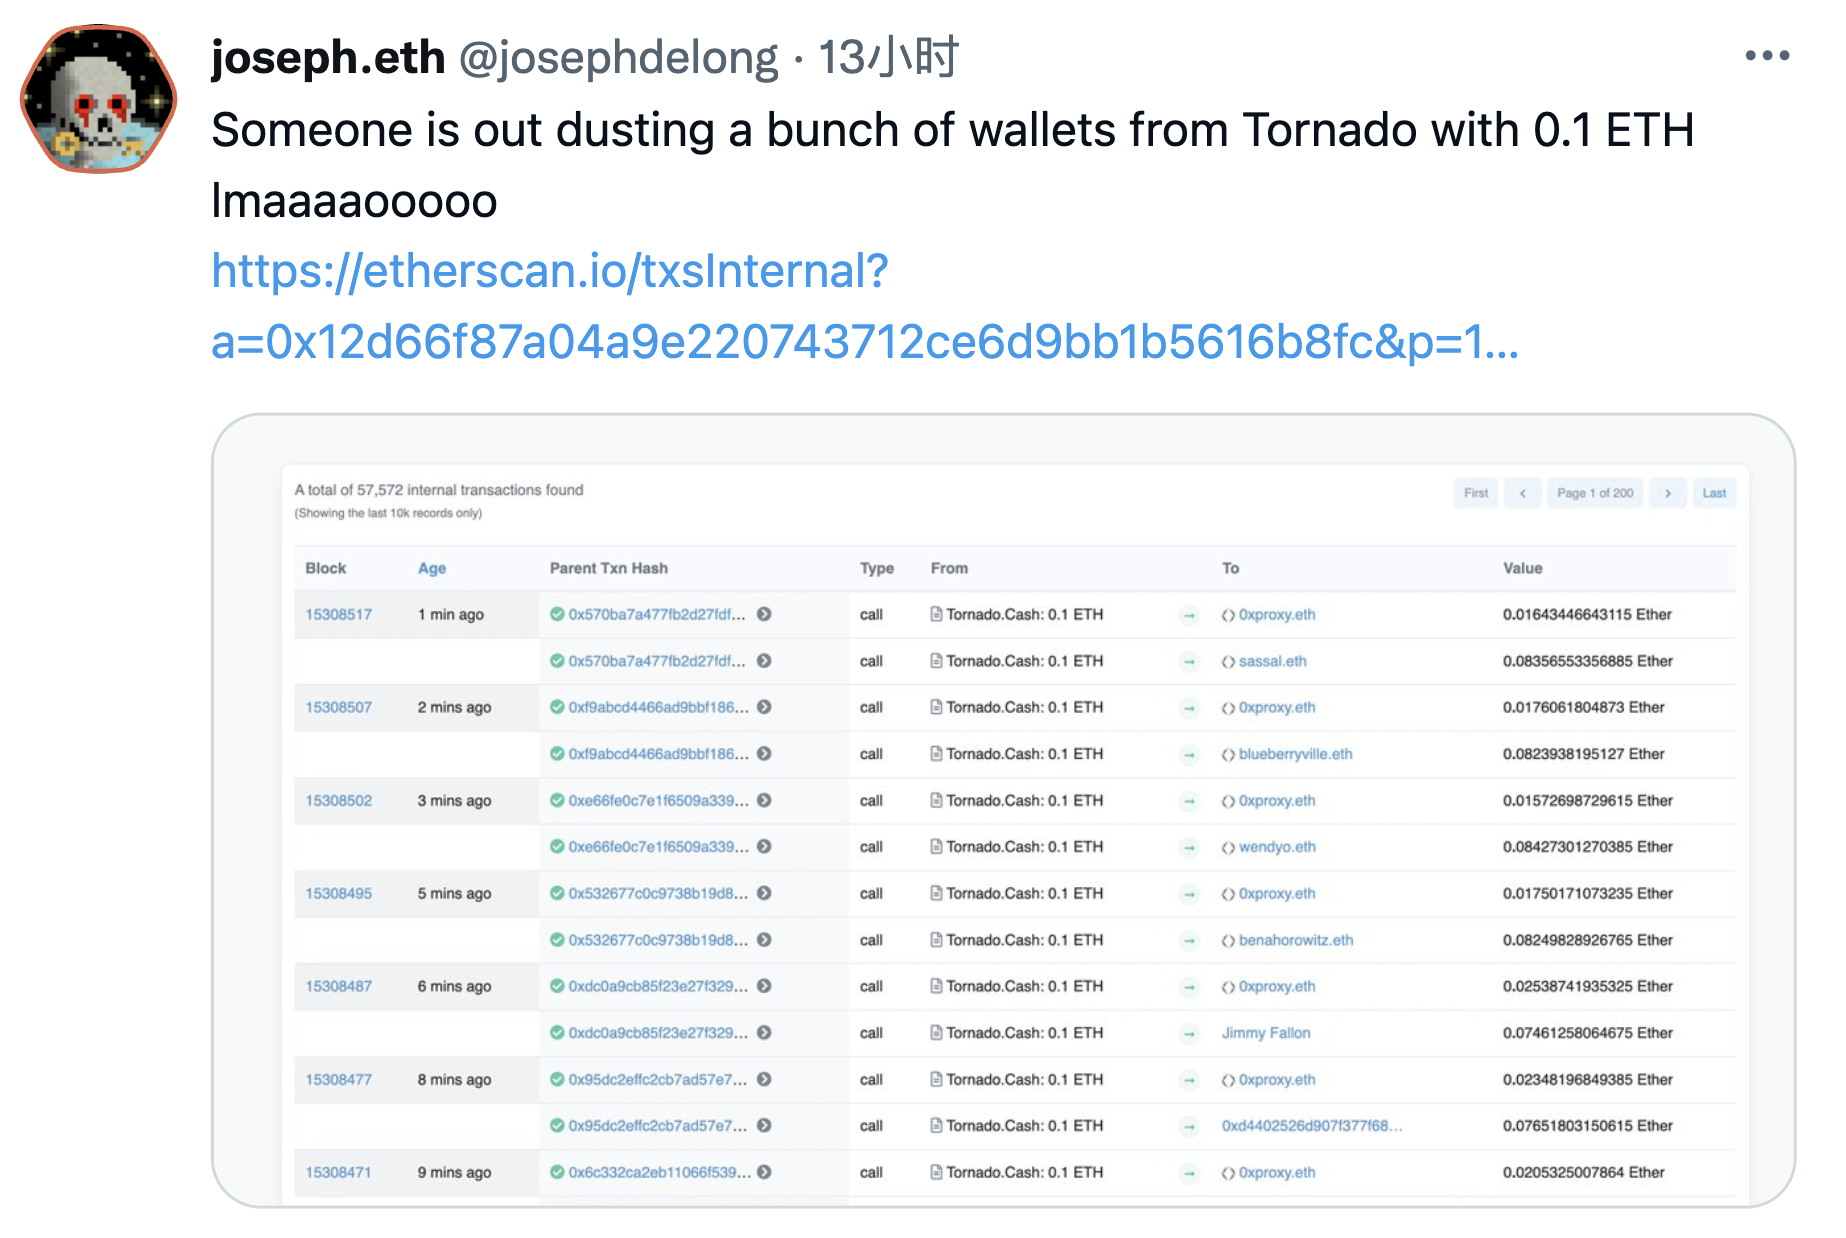1846x1238 pixels.
Task: Open the tweet's three-dot more menu
Action: point(1766,56)
